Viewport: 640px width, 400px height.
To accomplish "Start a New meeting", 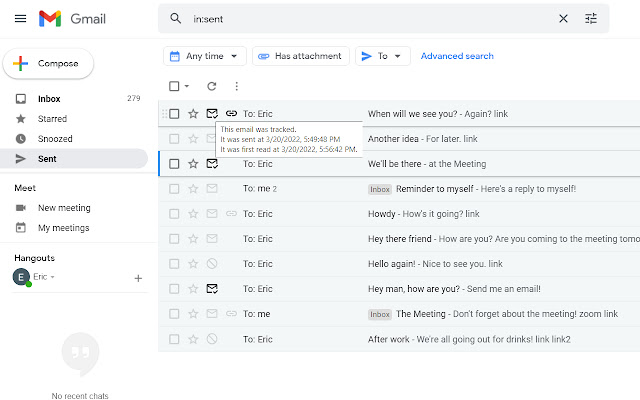I will (64, 208).
